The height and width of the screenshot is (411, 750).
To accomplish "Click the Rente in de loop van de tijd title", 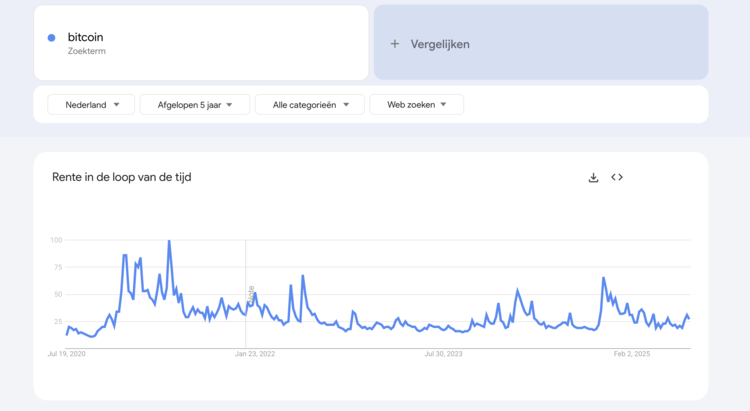I will coord(121,177).
